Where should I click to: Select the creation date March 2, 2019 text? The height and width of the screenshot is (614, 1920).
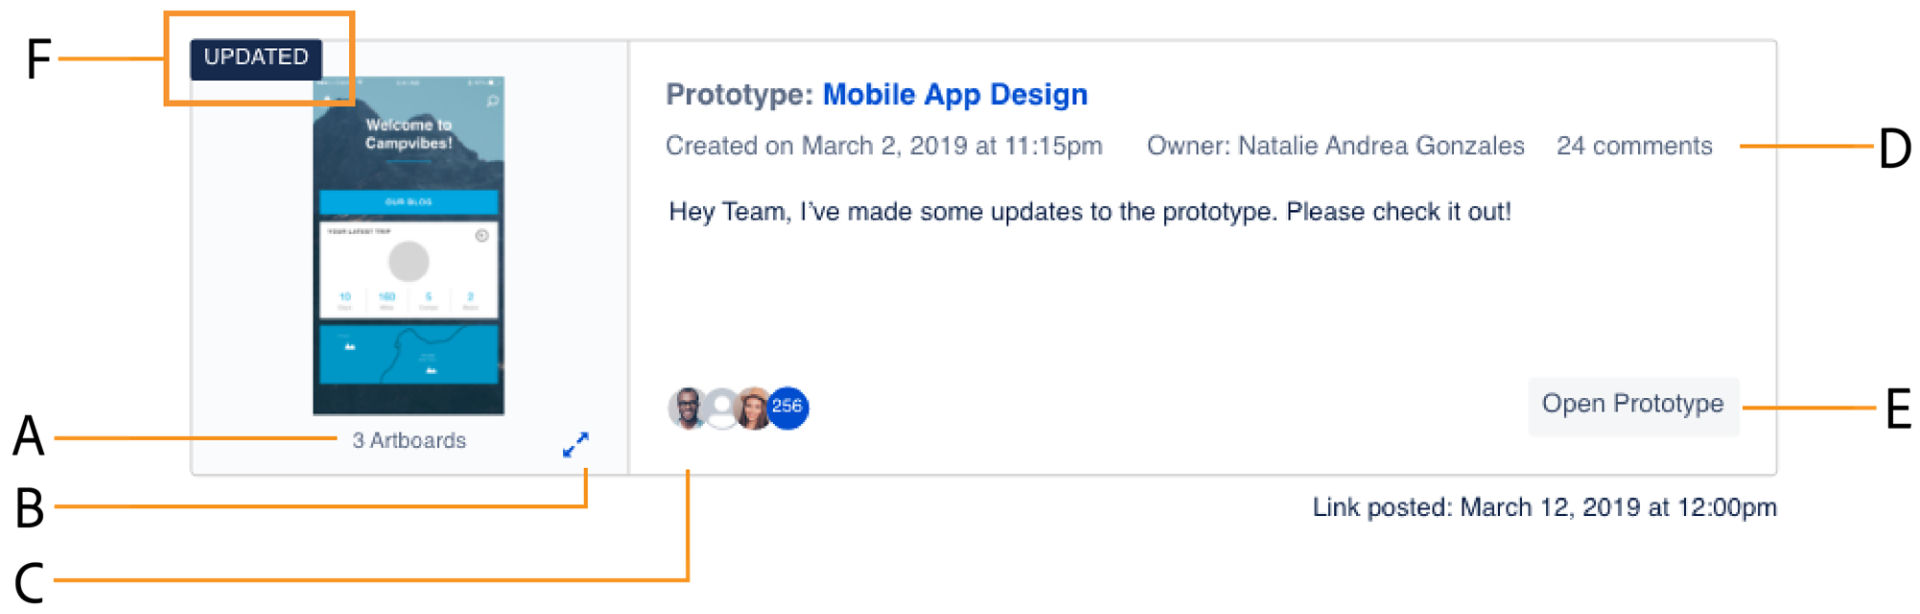[882, 146]
